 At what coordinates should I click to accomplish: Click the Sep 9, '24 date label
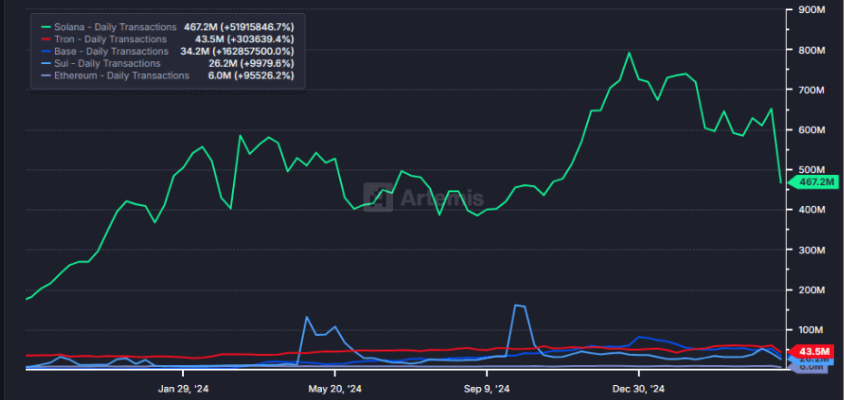pos(488,388)
